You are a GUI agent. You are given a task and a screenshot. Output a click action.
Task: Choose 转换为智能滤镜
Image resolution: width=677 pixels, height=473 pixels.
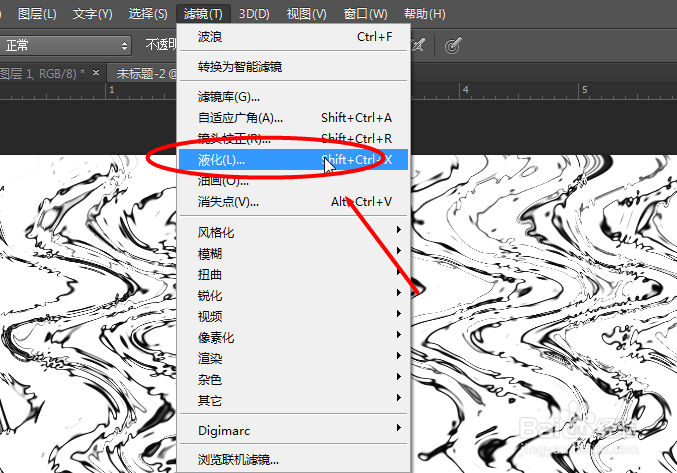point(294,67)
